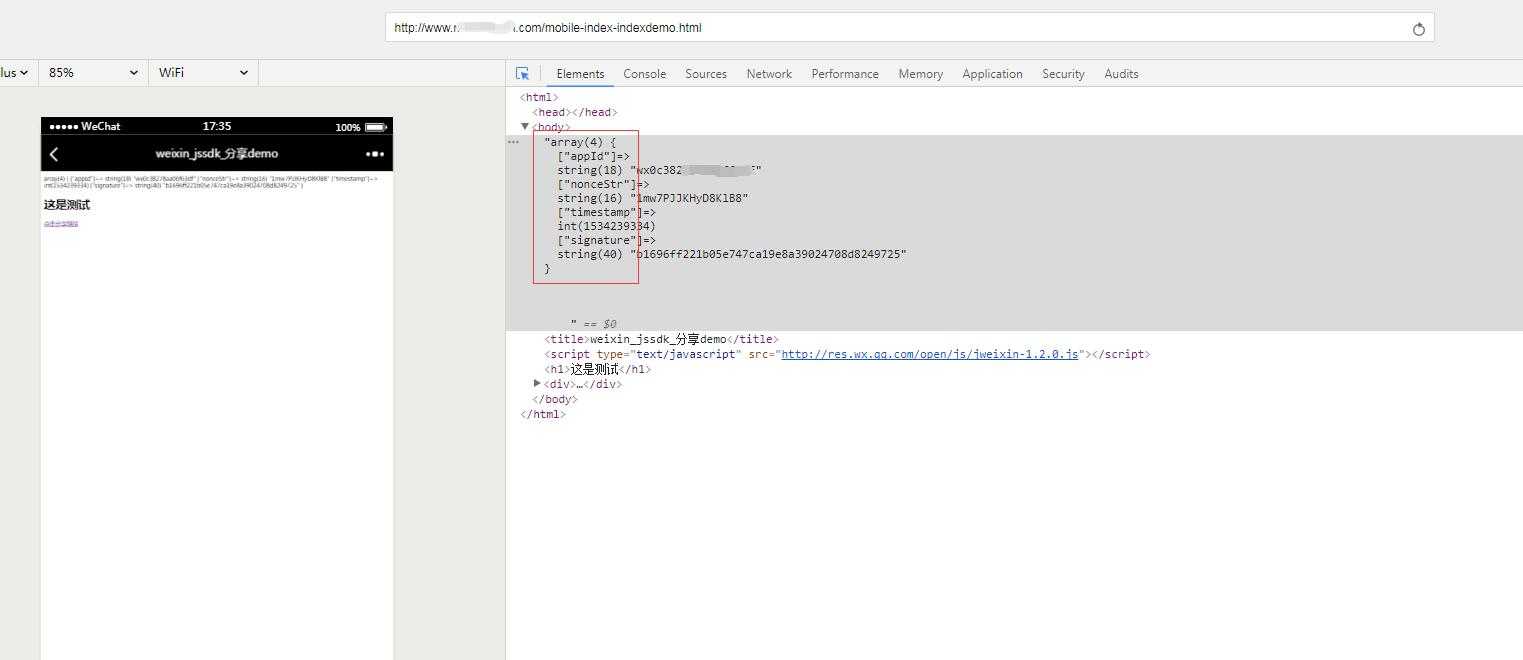Click the ellipsis beside the selected text node

(x=513, y=142)
